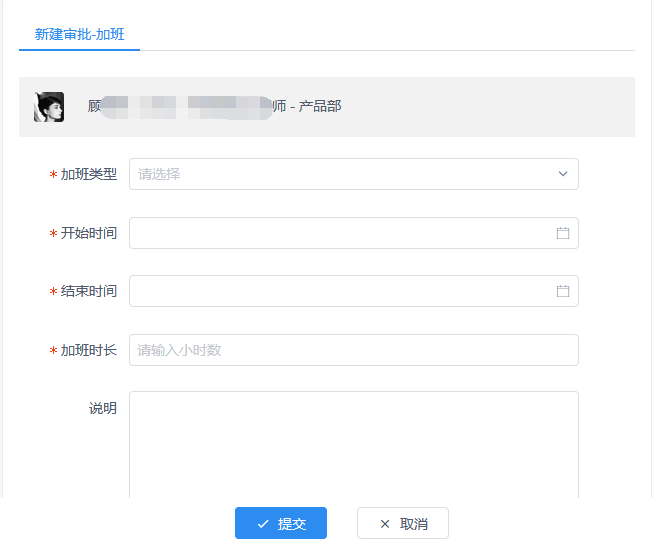Click the user avatar thumbnail
652x540 pixels.
click(49, 107)
